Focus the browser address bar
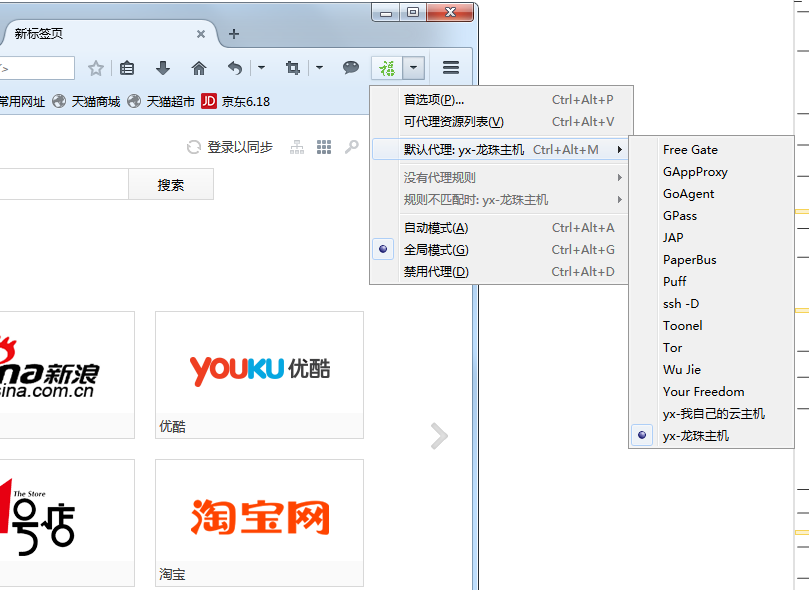The height and width of the screenshot is (590, 809). pos(37,68)
